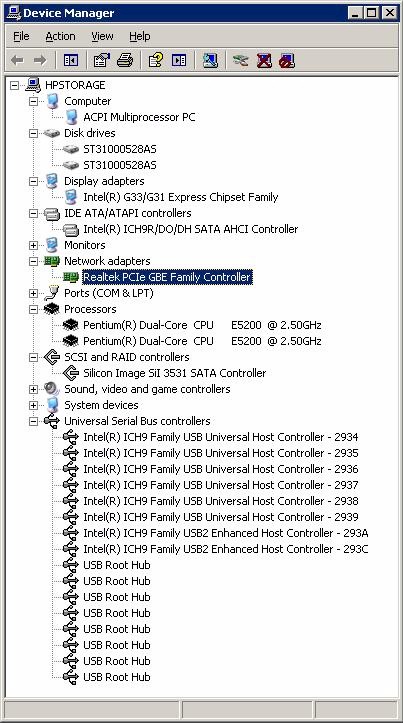
Task: Select Realtek PCIe GBE Family Controller
Action: 167,277
